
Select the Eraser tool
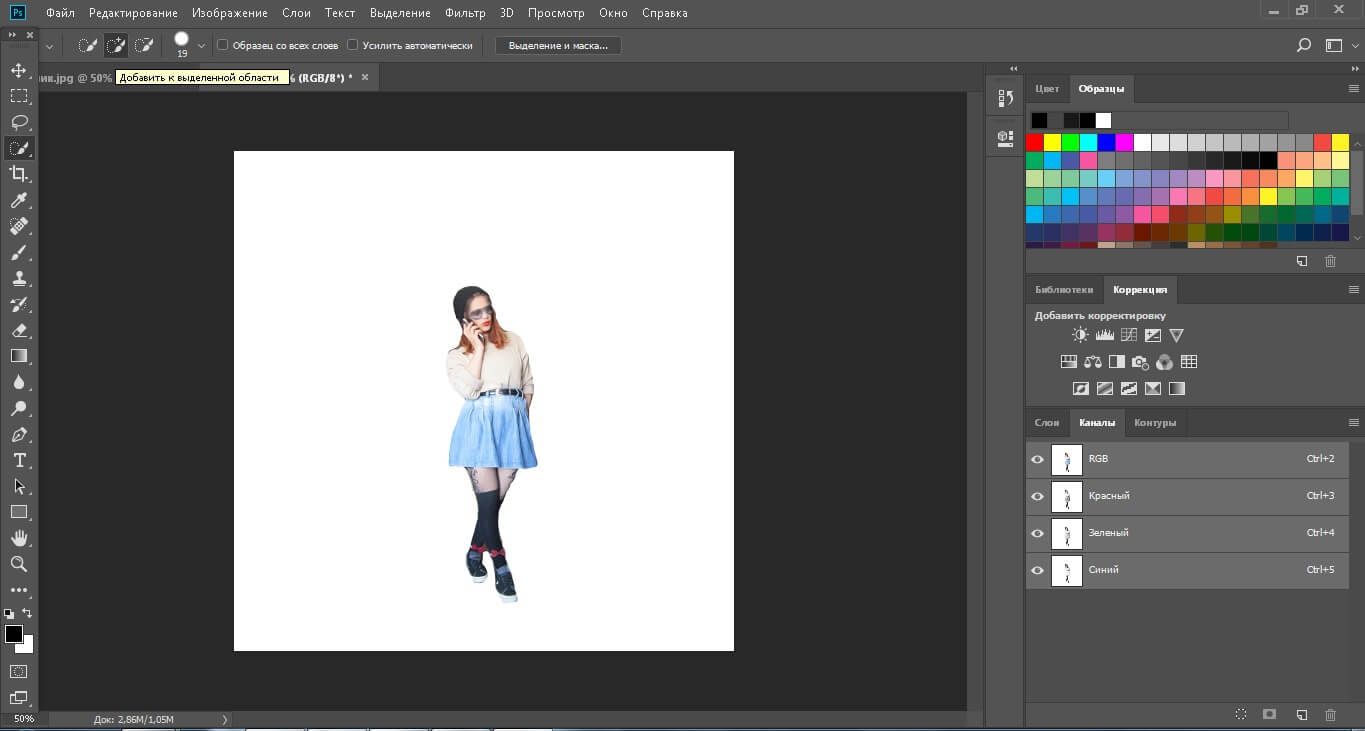point(18,330)
